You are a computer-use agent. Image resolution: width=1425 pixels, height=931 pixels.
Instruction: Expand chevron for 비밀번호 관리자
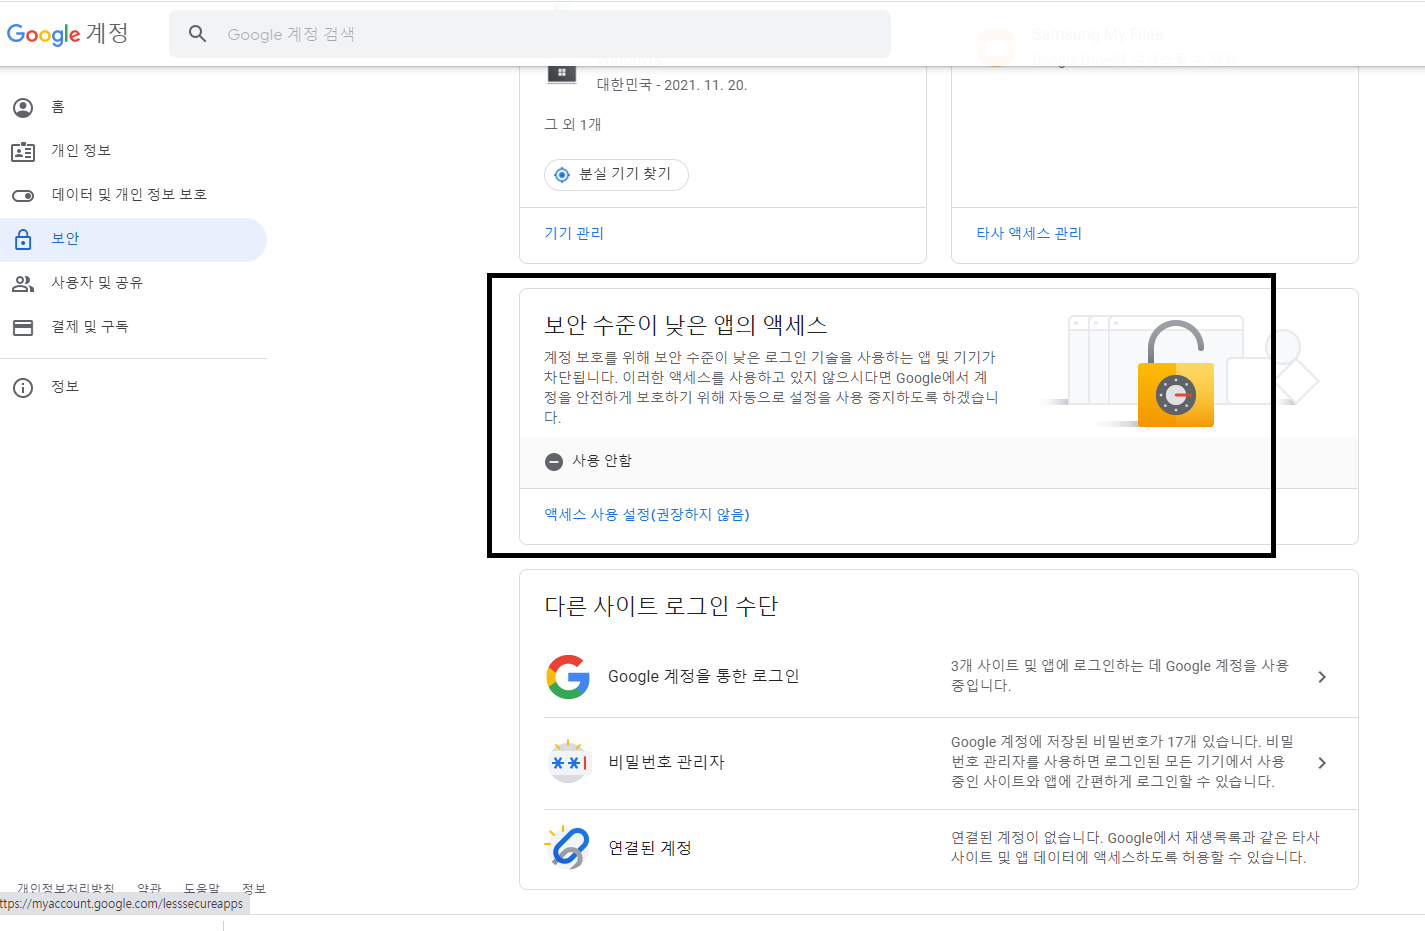[x=1322, y=763]
